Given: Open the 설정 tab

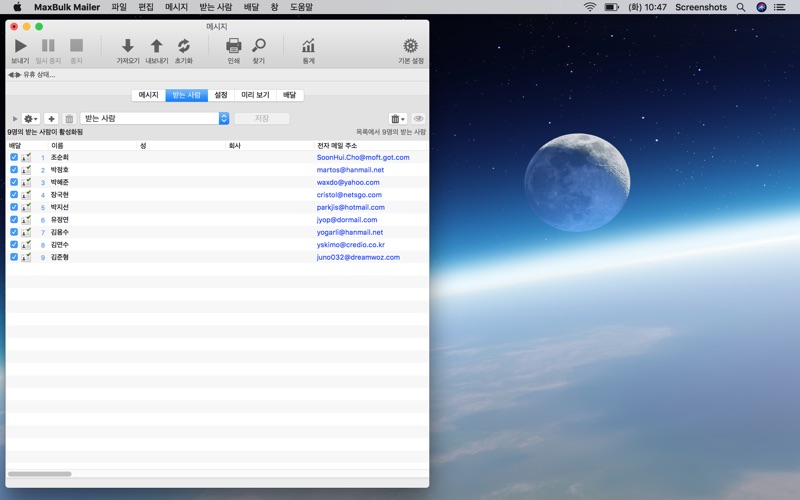Looking at the screenshot, I should pos(220,95).
